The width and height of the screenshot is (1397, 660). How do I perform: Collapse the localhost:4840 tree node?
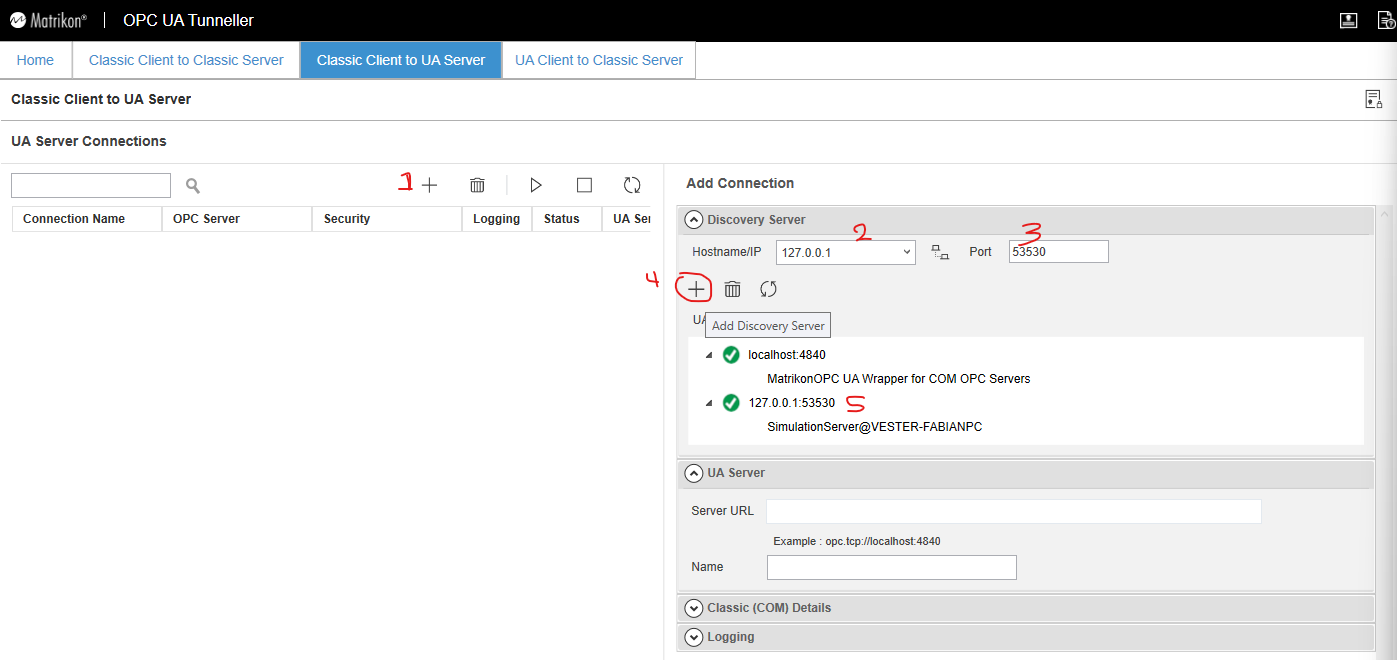(x=709, y=355)
